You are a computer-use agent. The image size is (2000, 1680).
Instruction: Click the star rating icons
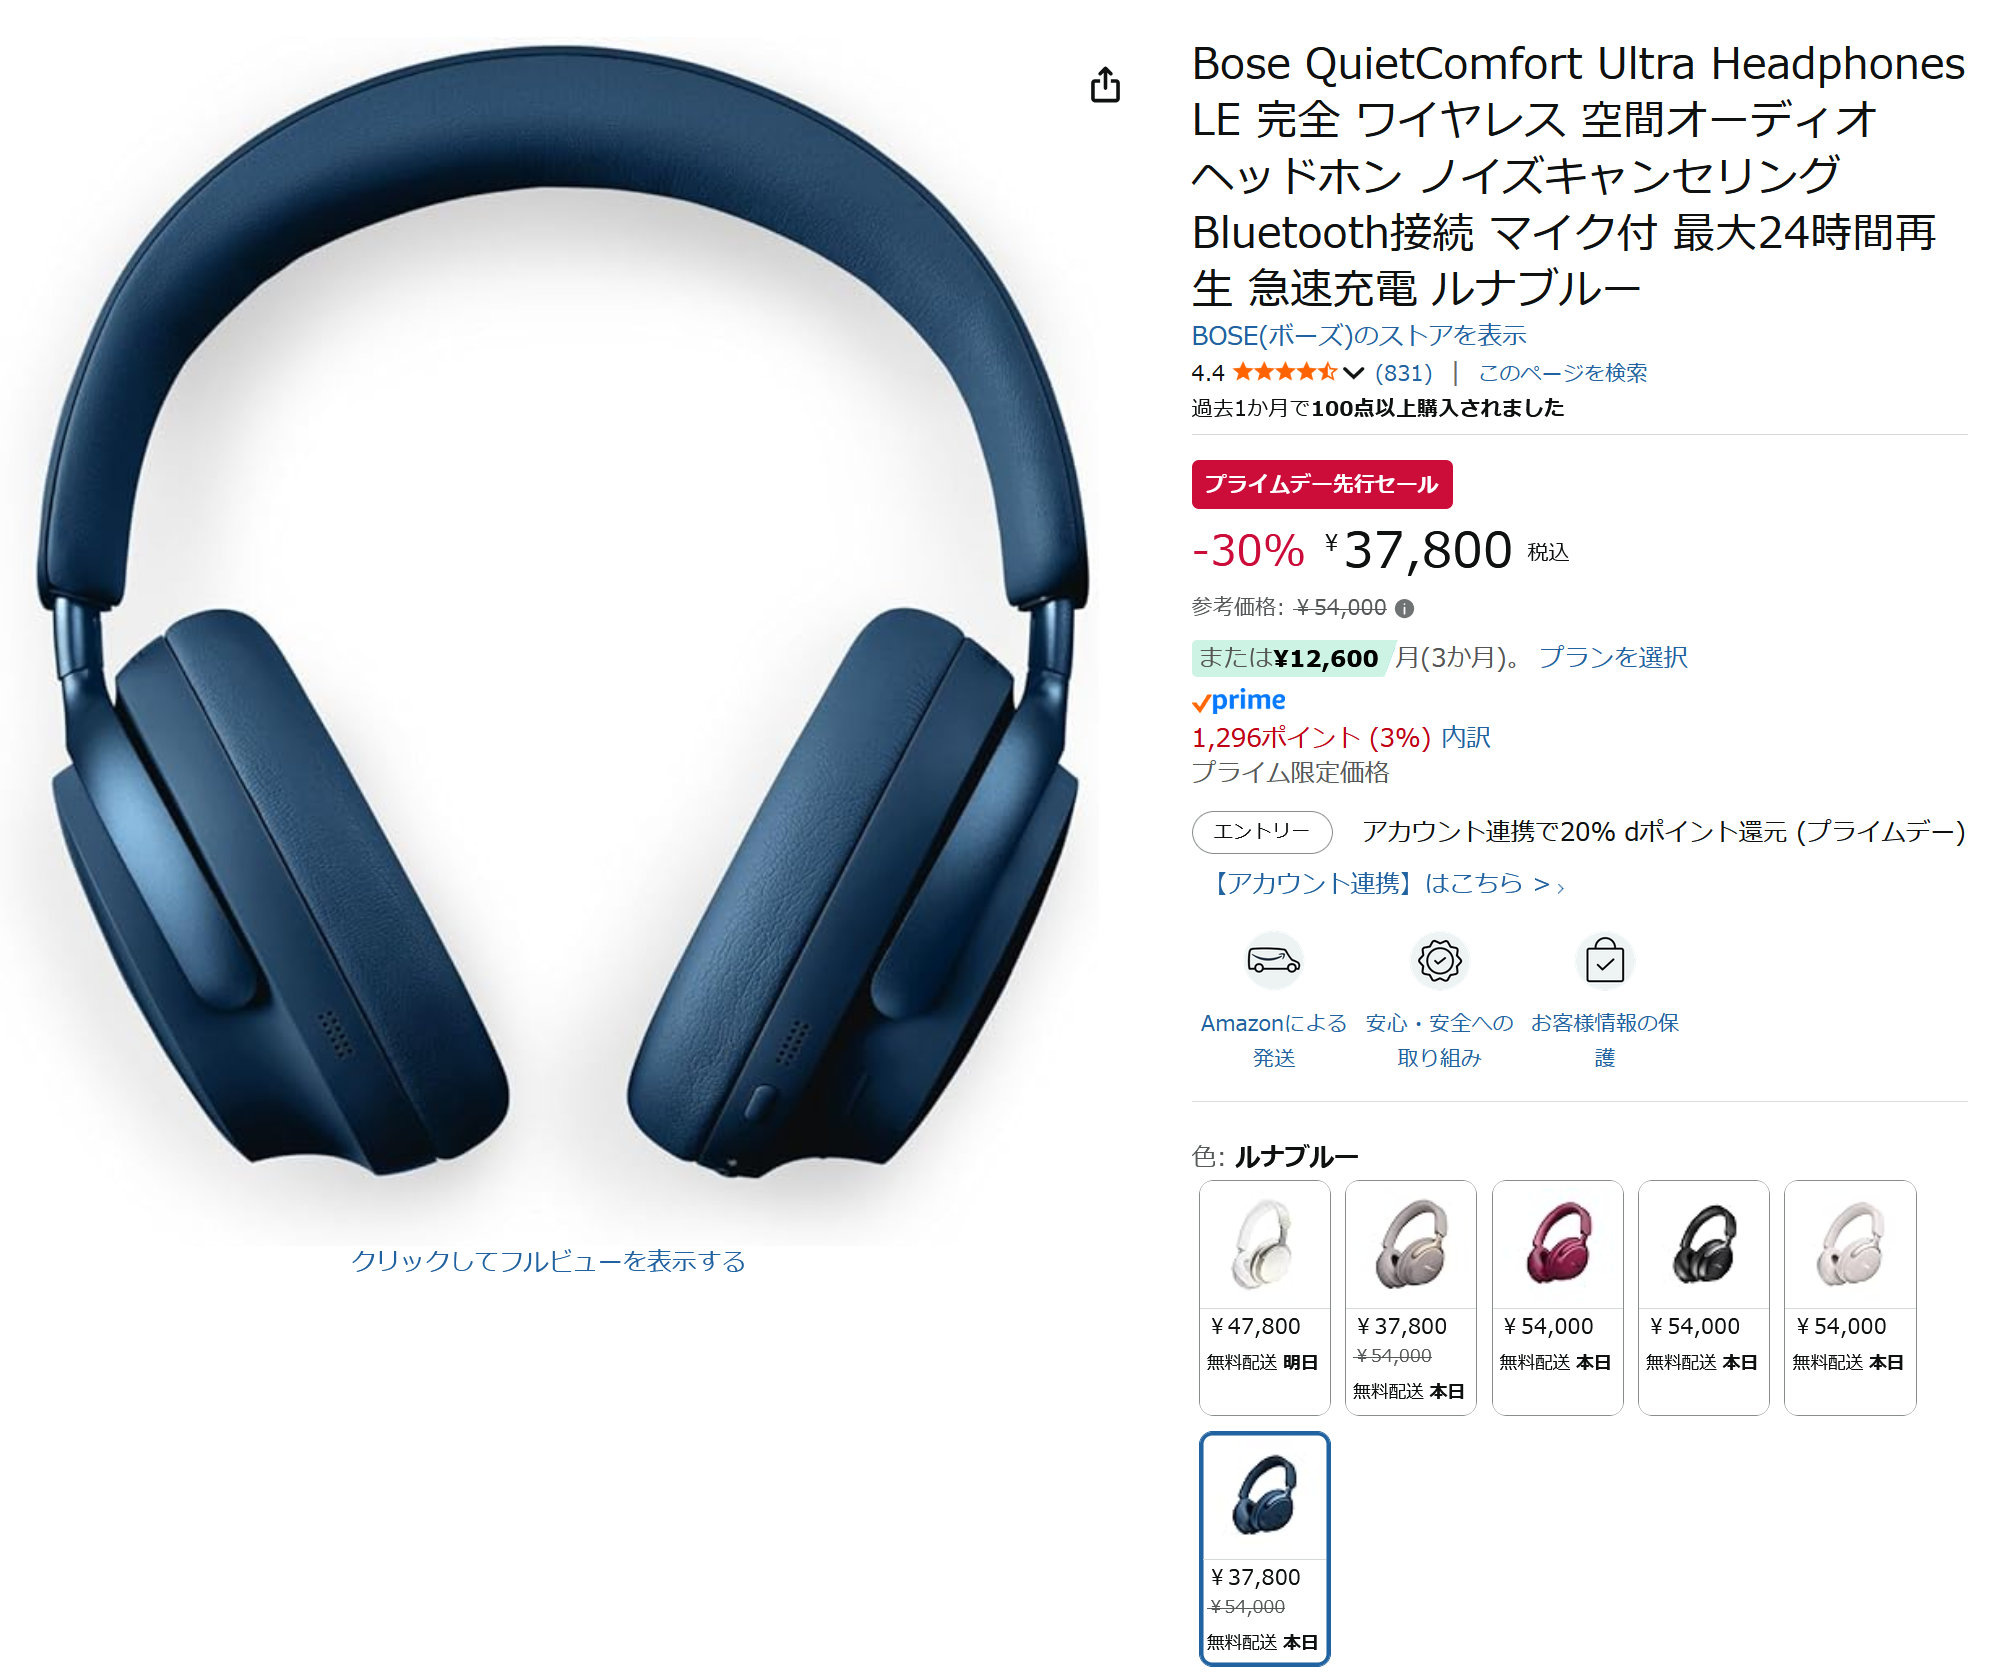(x=1284, y=373)
